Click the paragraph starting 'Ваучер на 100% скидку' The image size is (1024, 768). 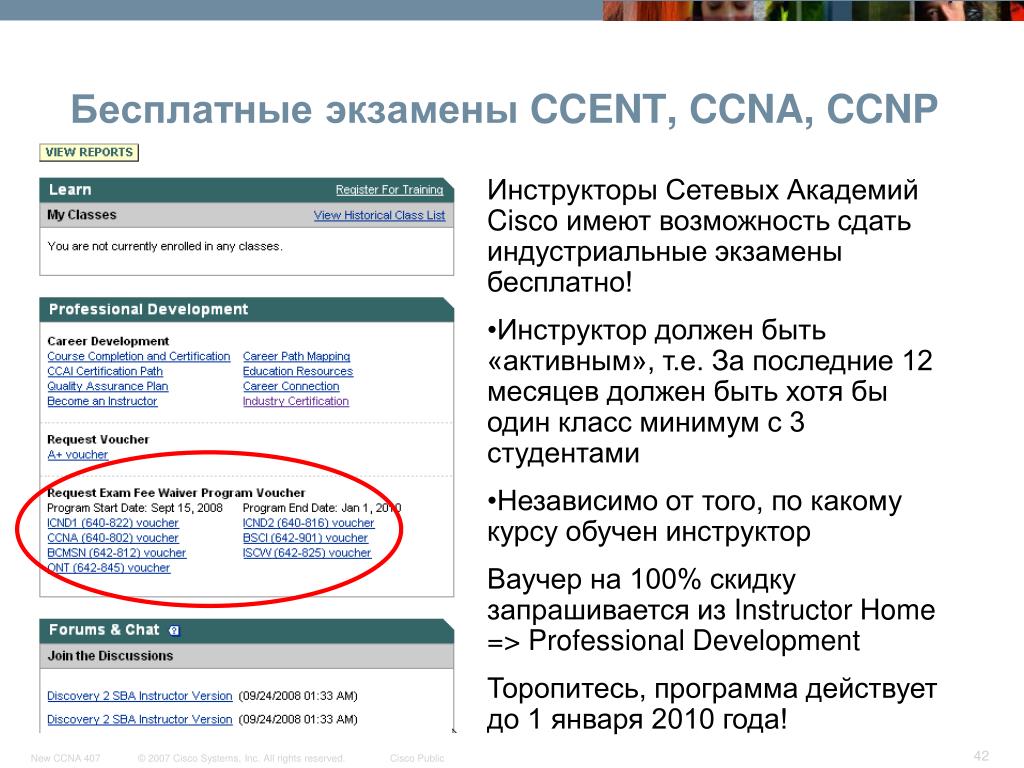tap(711, 611)
